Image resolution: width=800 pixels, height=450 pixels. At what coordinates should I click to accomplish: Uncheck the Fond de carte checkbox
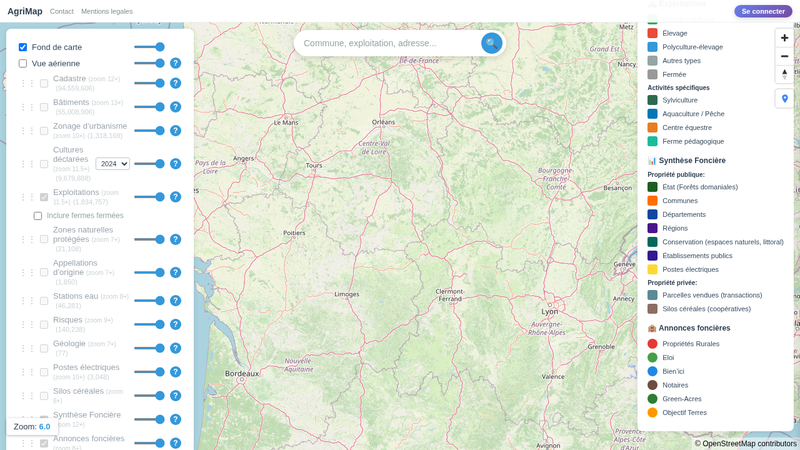[x=23, y=47]
